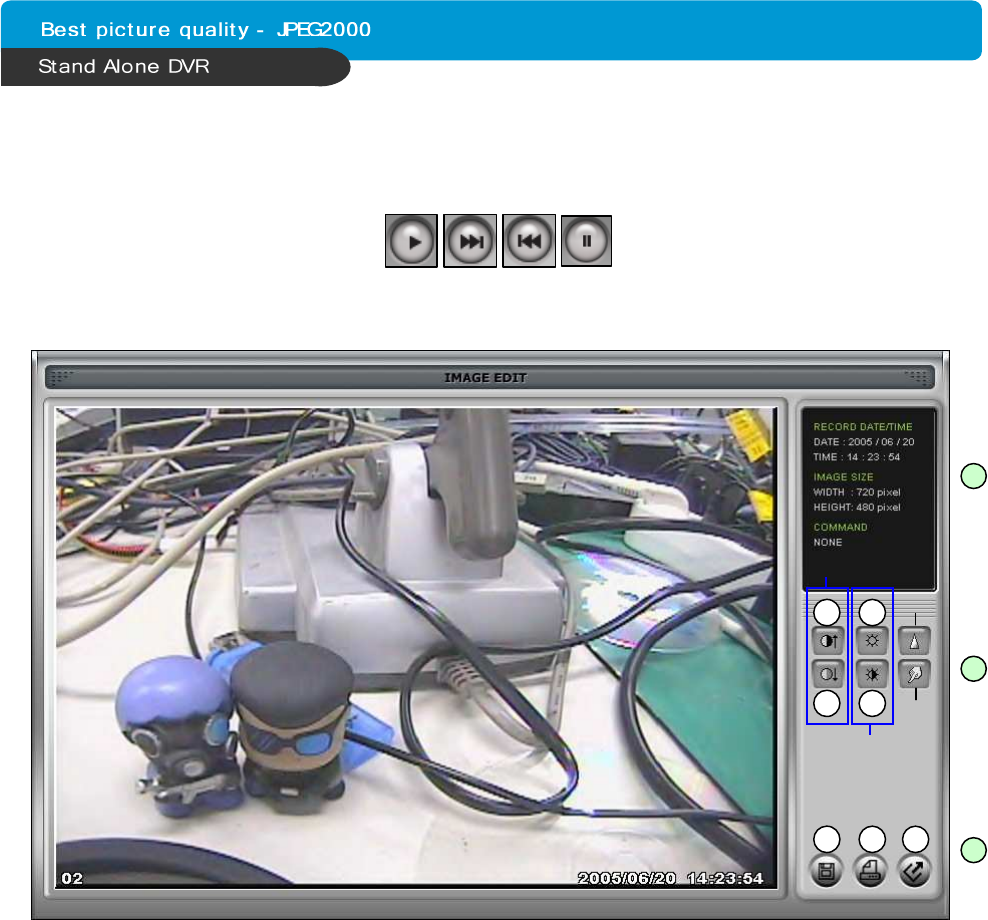Click the fast-forward skip button
The image size is (988, 920).
click(470, 241)
